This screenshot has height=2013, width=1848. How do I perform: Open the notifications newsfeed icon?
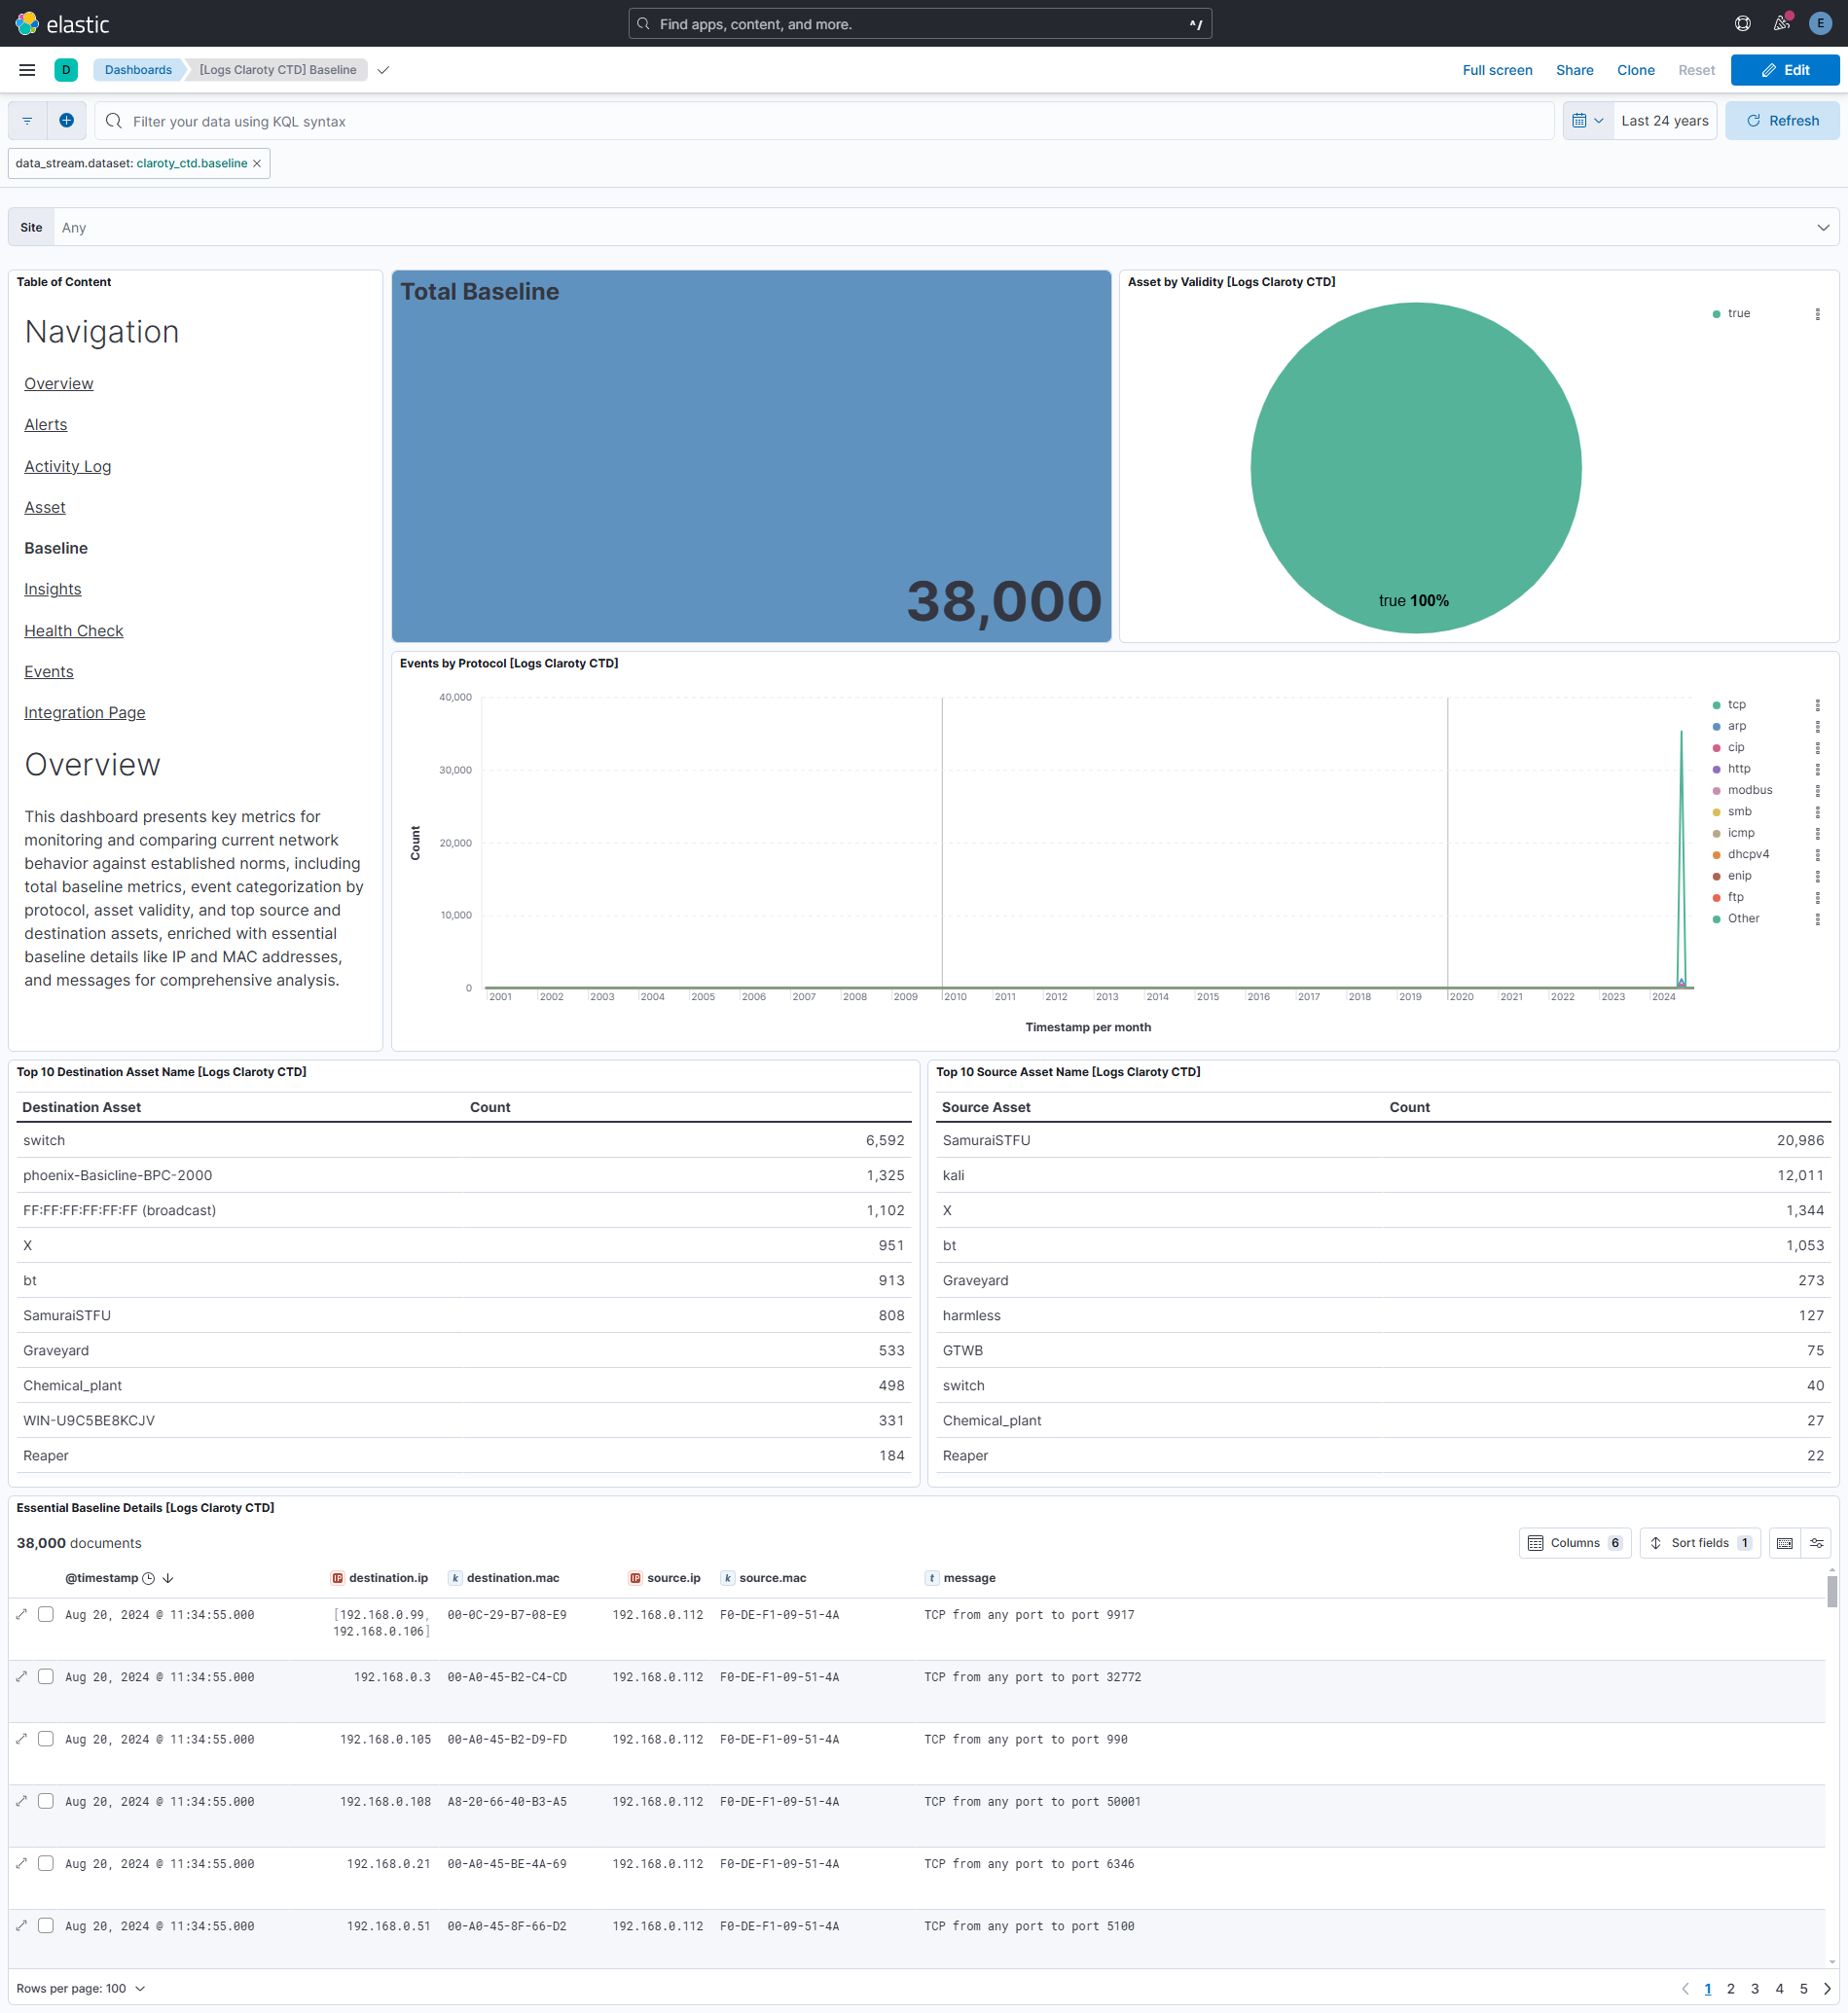pos(1781,23)
